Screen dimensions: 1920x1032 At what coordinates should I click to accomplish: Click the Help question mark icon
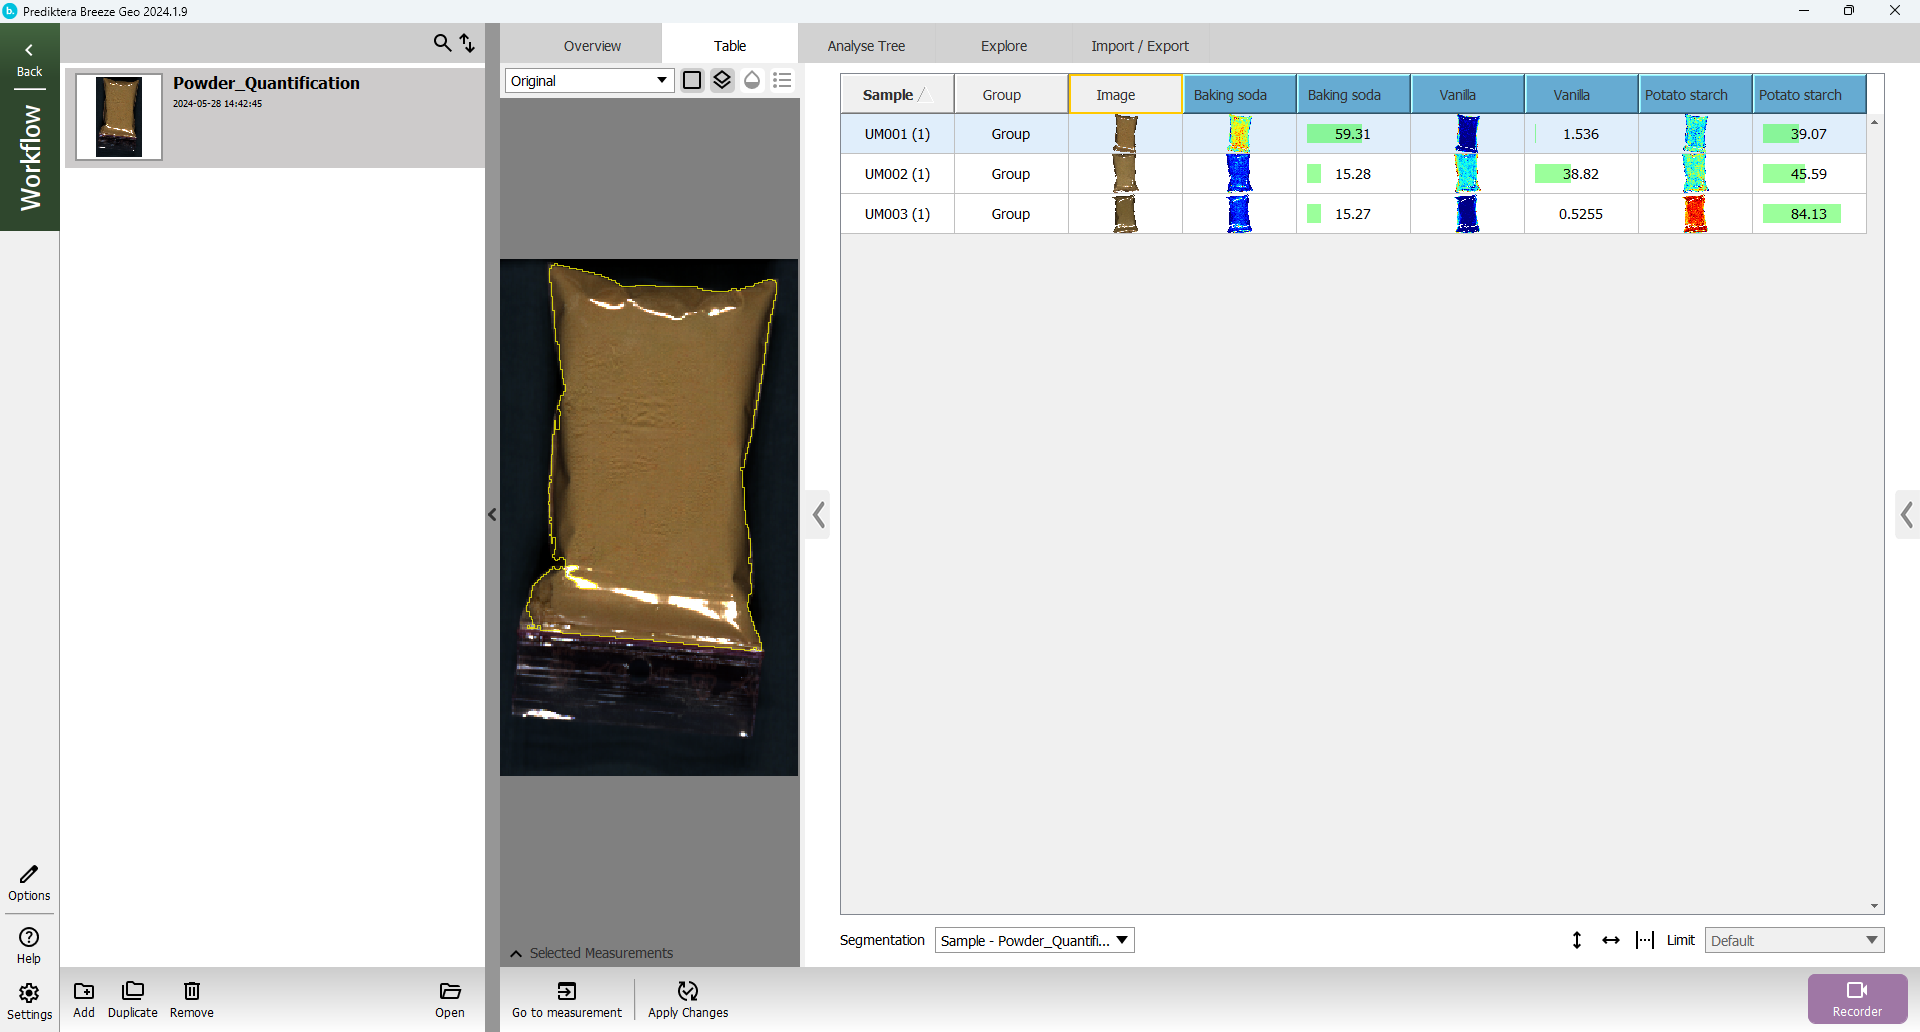(x=29, y=944)
